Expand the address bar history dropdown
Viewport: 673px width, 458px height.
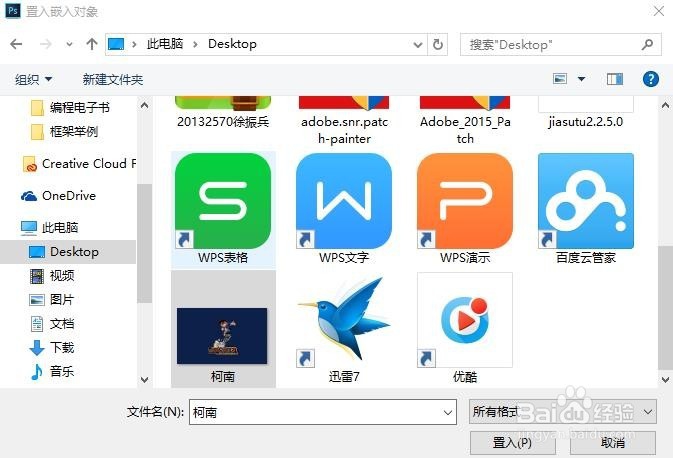[418, 44]
